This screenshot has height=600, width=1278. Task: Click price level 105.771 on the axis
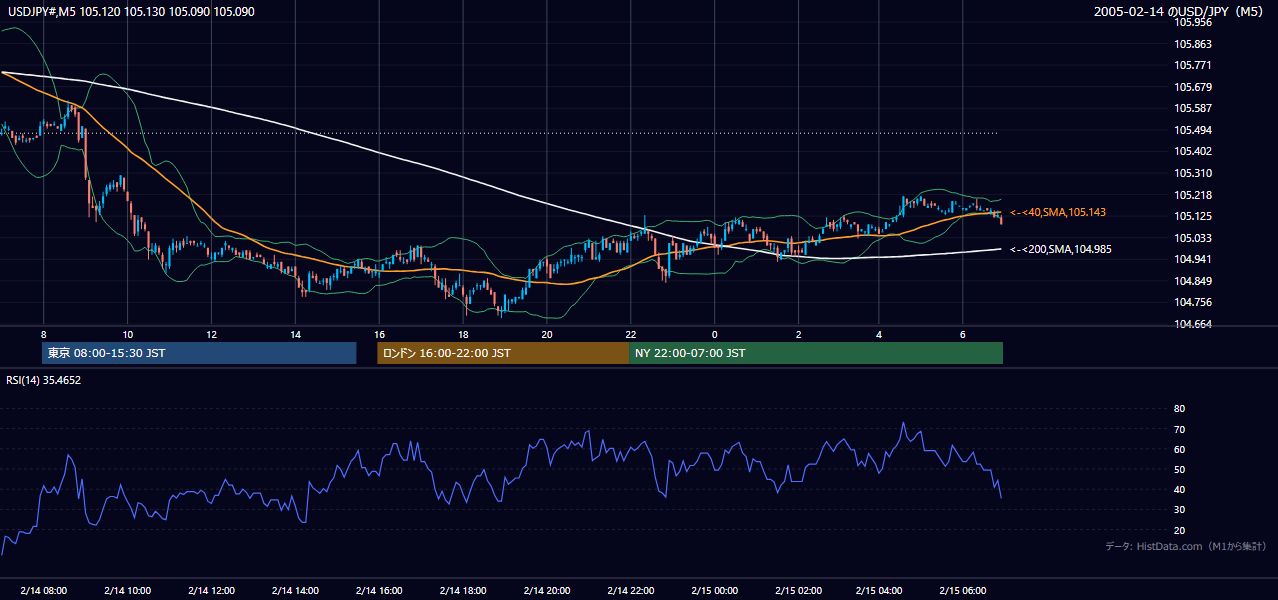click(1192, 65)
